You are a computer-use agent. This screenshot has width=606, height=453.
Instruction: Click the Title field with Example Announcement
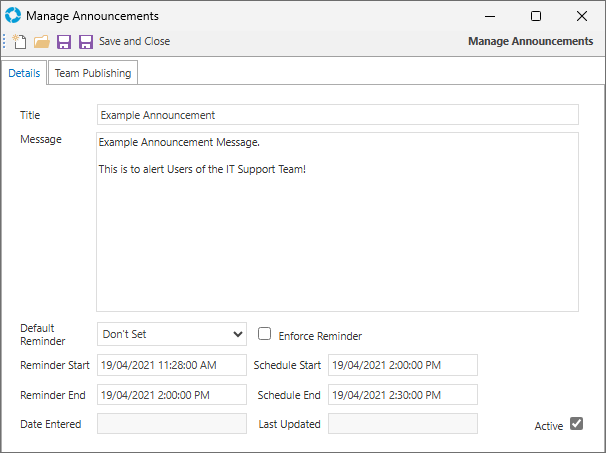[338, 115]
